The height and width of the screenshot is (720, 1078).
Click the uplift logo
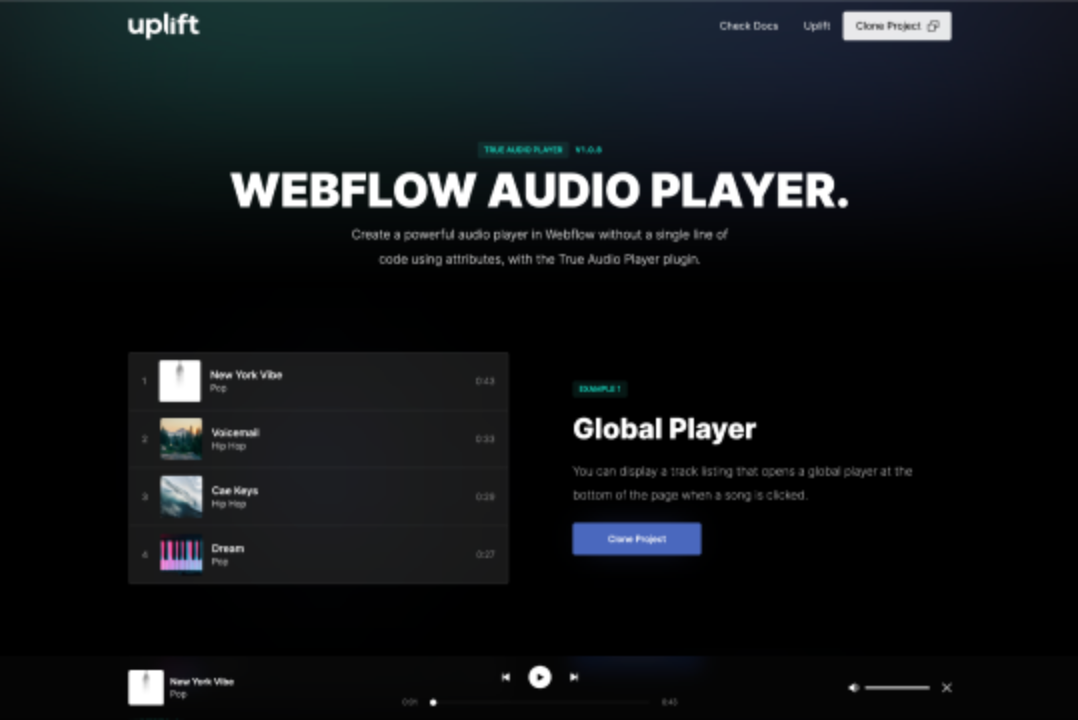click(164, 25)
